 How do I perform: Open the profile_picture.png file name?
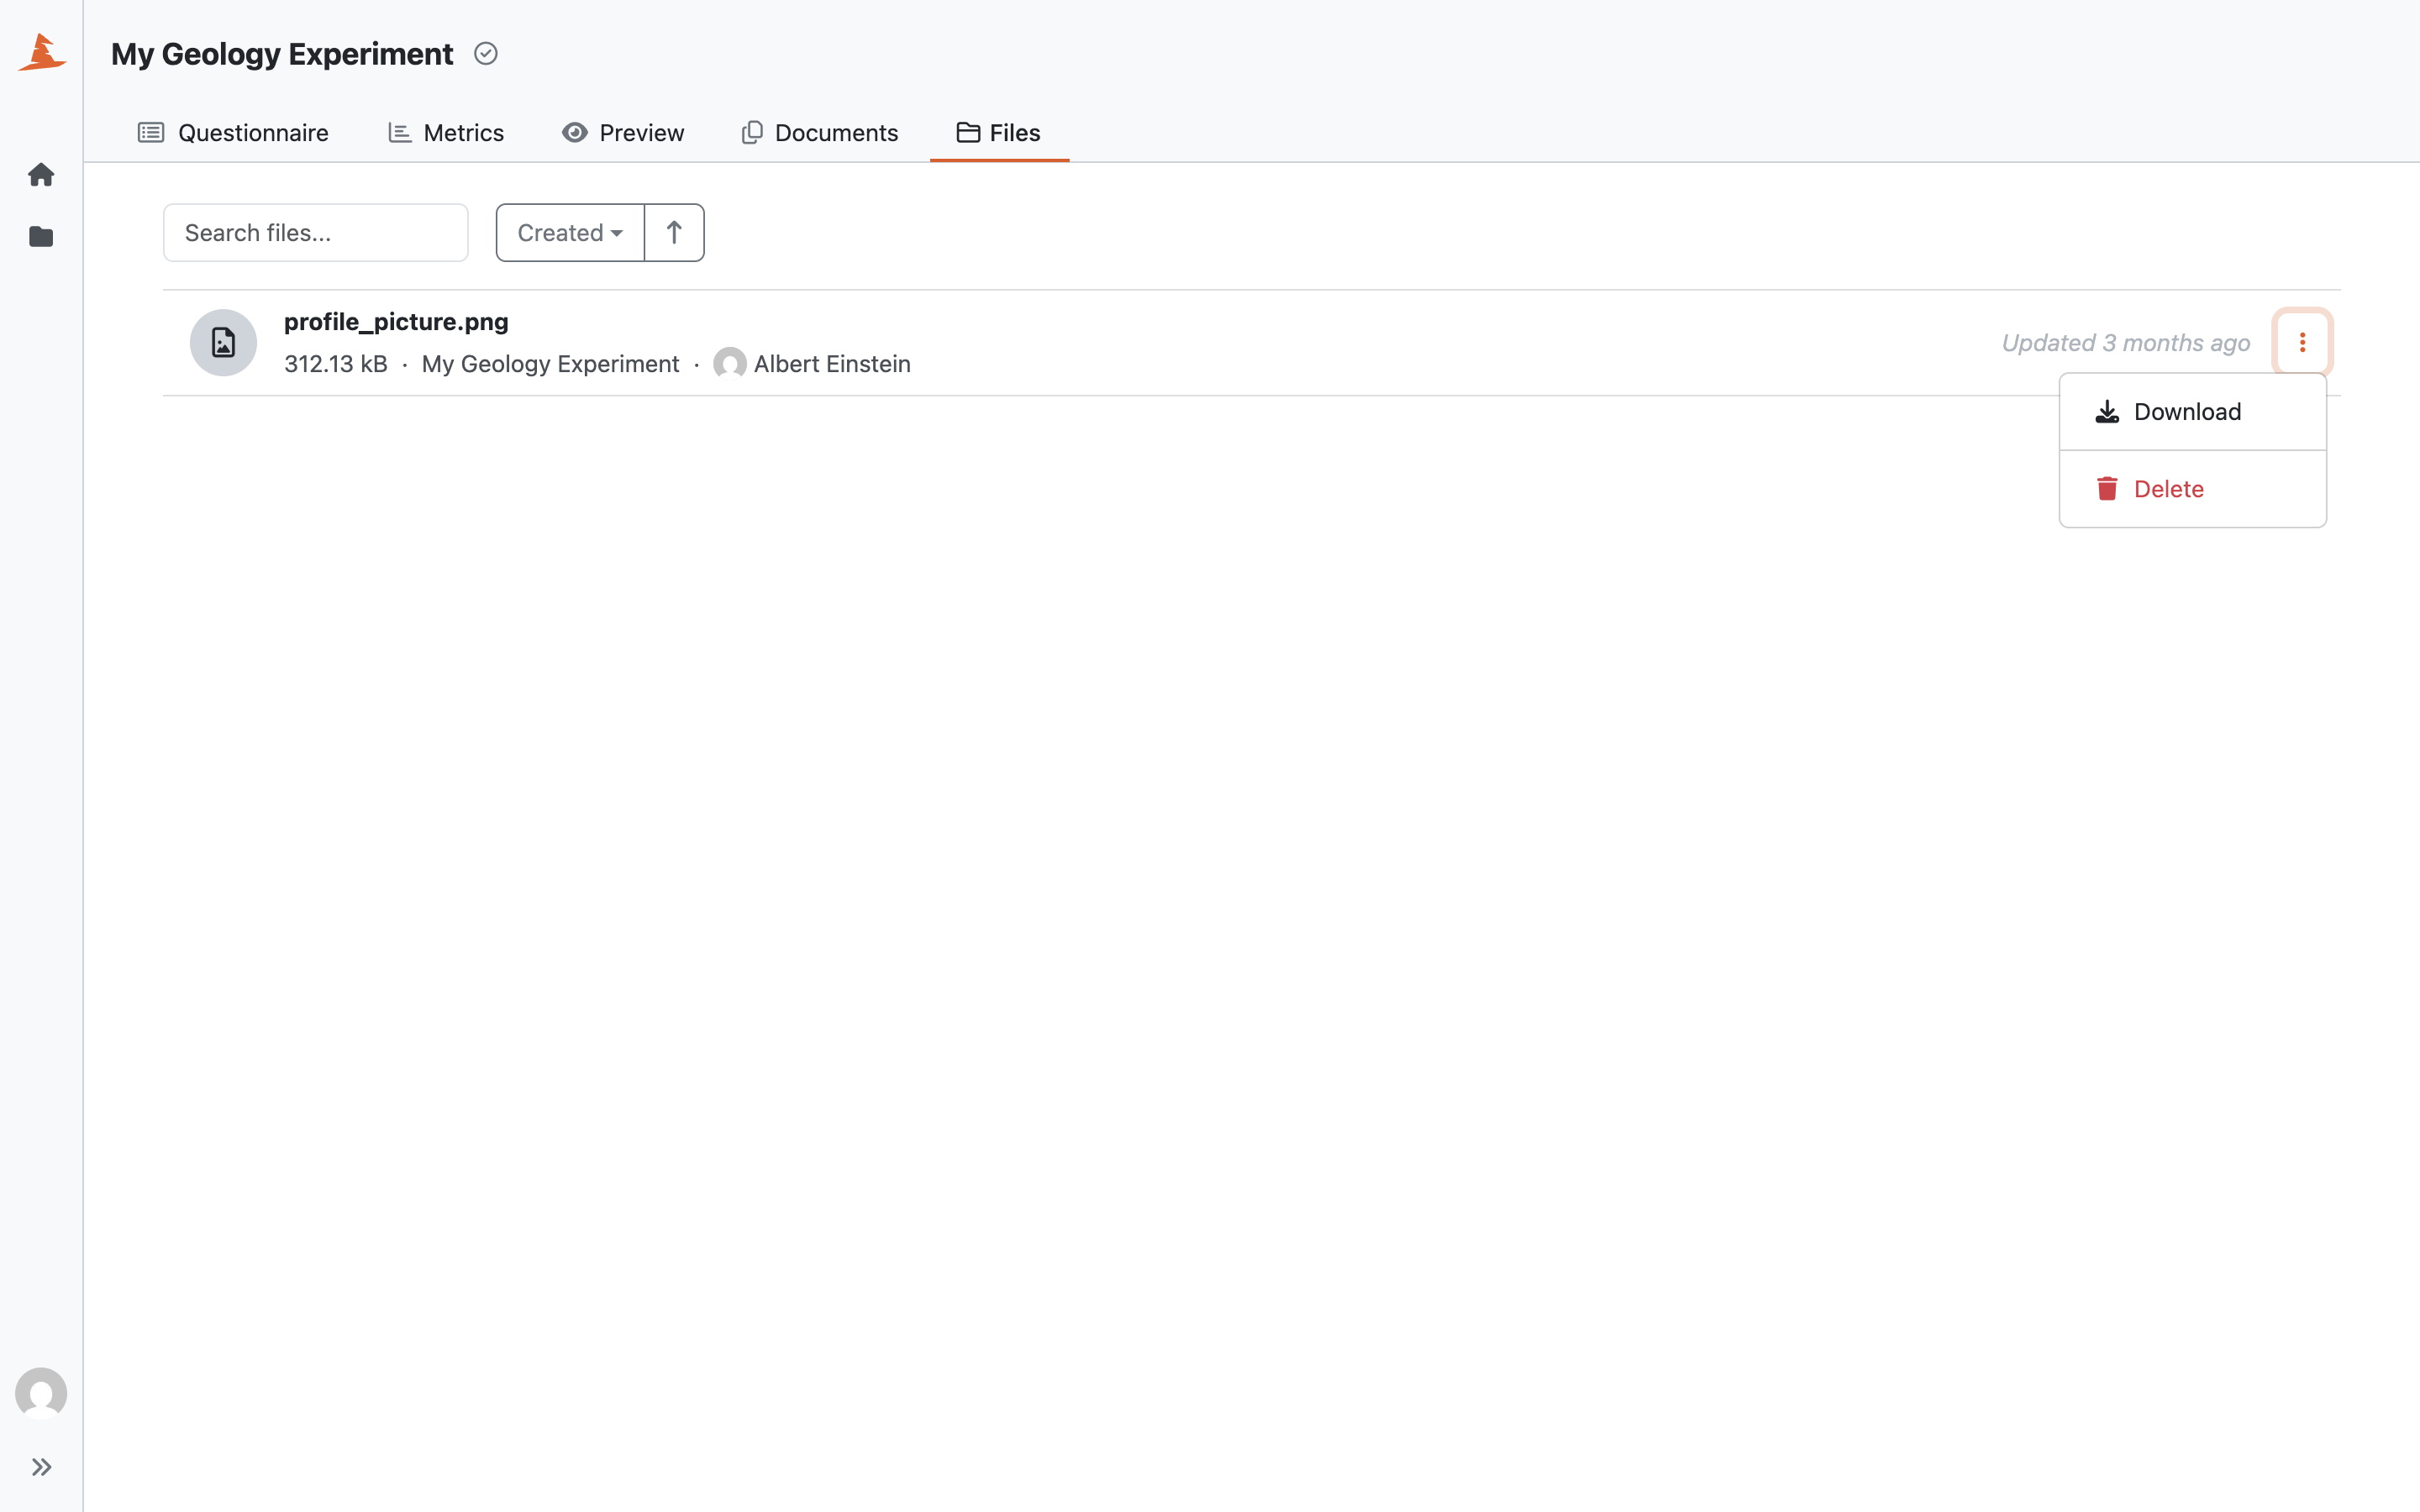(x=396, y=322)
